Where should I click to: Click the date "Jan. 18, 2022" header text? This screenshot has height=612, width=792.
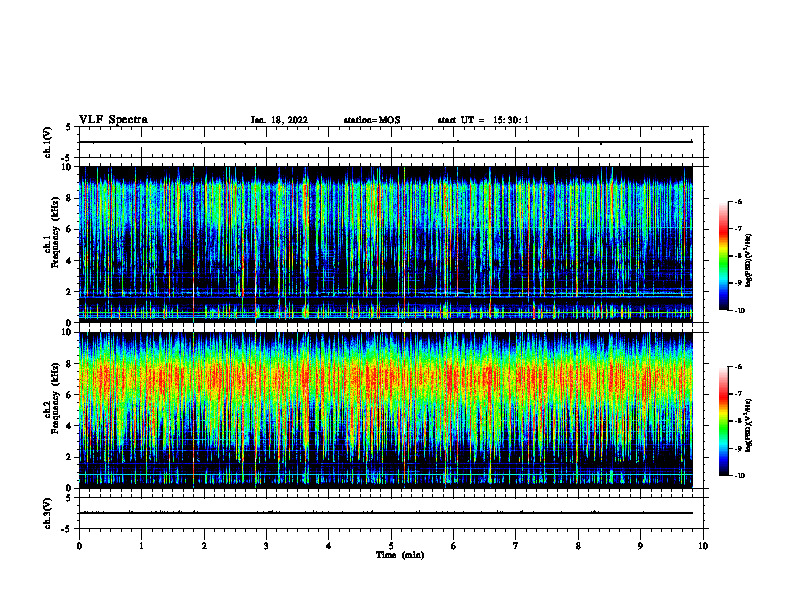[279, 120]
